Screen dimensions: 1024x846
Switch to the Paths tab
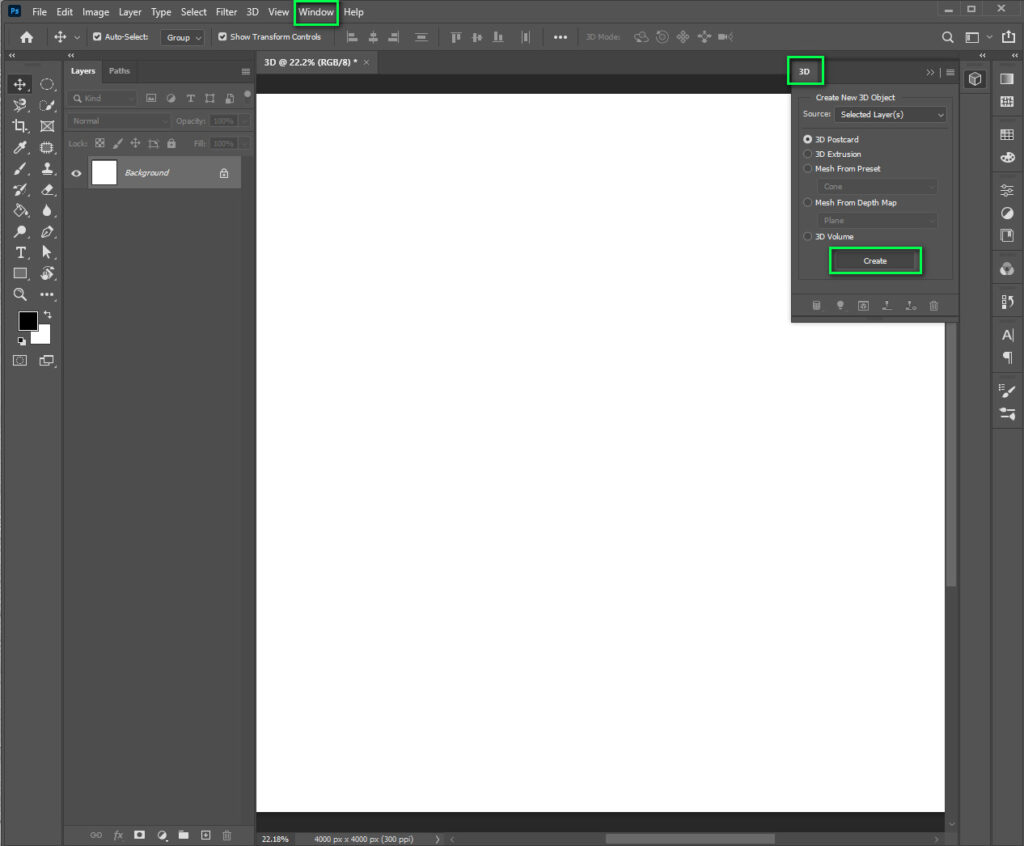pos(119,70)
